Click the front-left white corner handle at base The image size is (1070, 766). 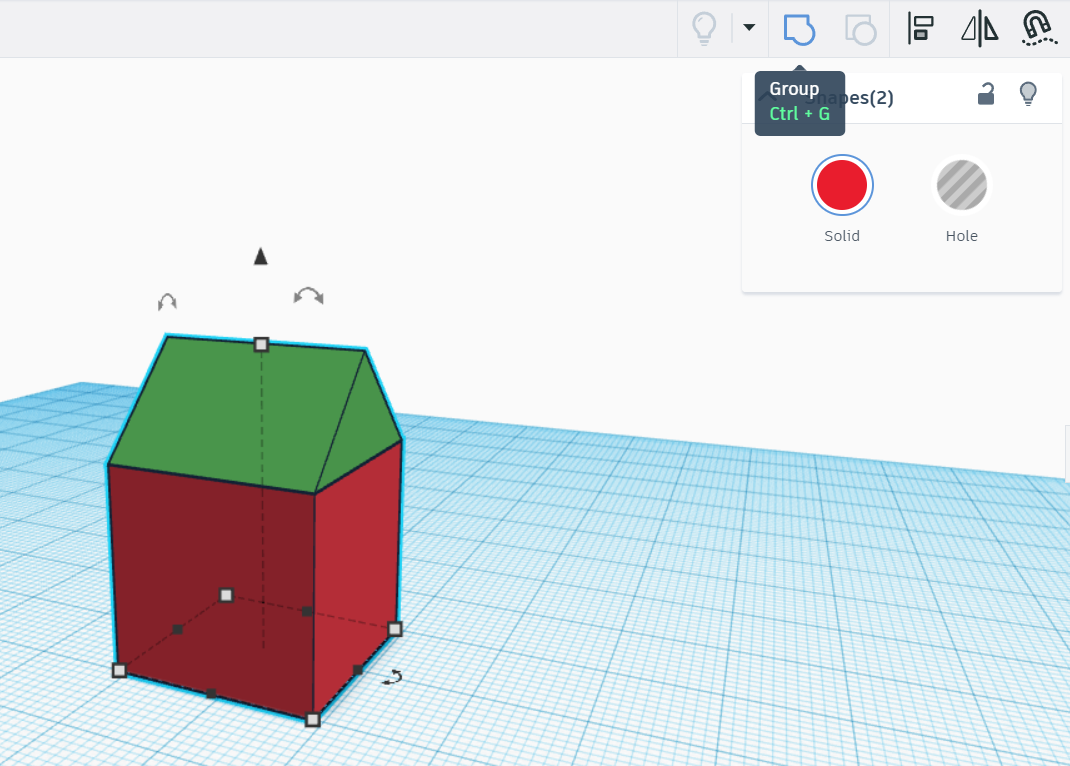(119, 671)
